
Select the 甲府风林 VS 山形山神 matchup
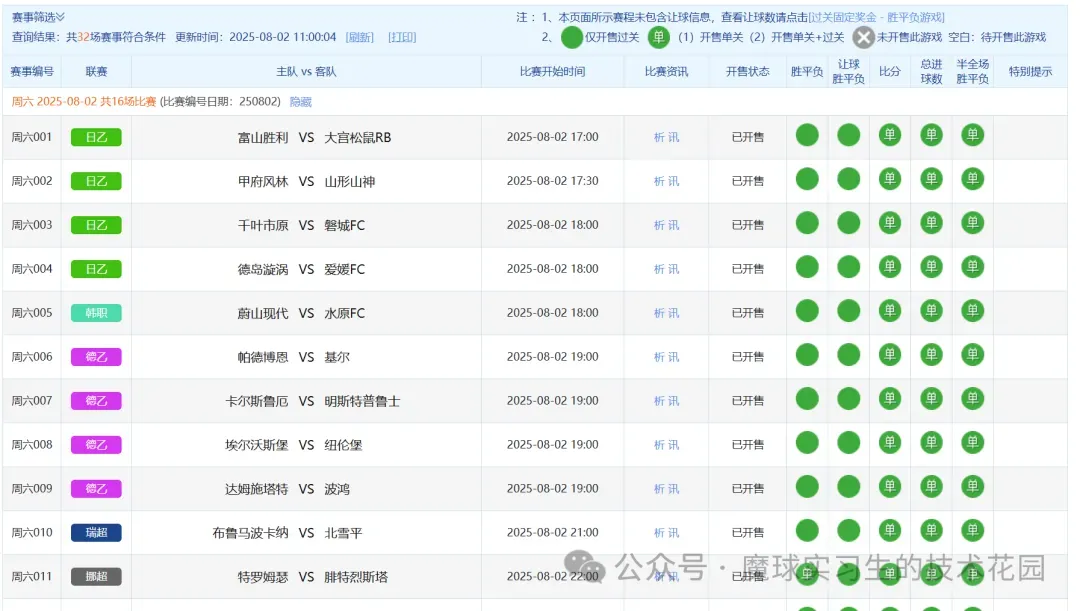307,182
